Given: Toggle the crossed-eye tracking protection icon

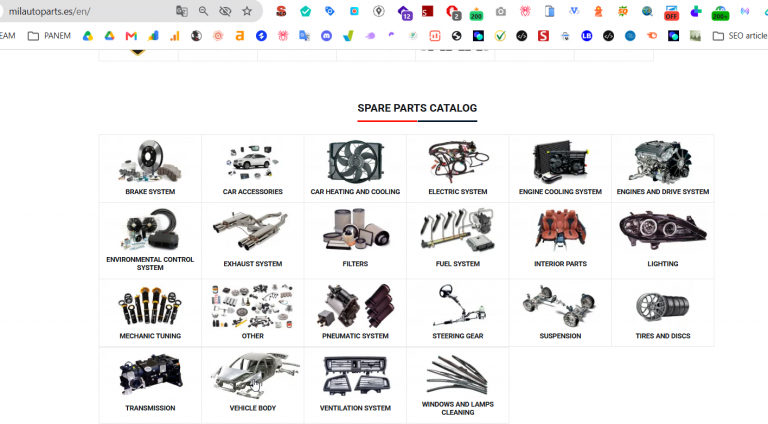Looking at the screenshot, I should 225,11.
